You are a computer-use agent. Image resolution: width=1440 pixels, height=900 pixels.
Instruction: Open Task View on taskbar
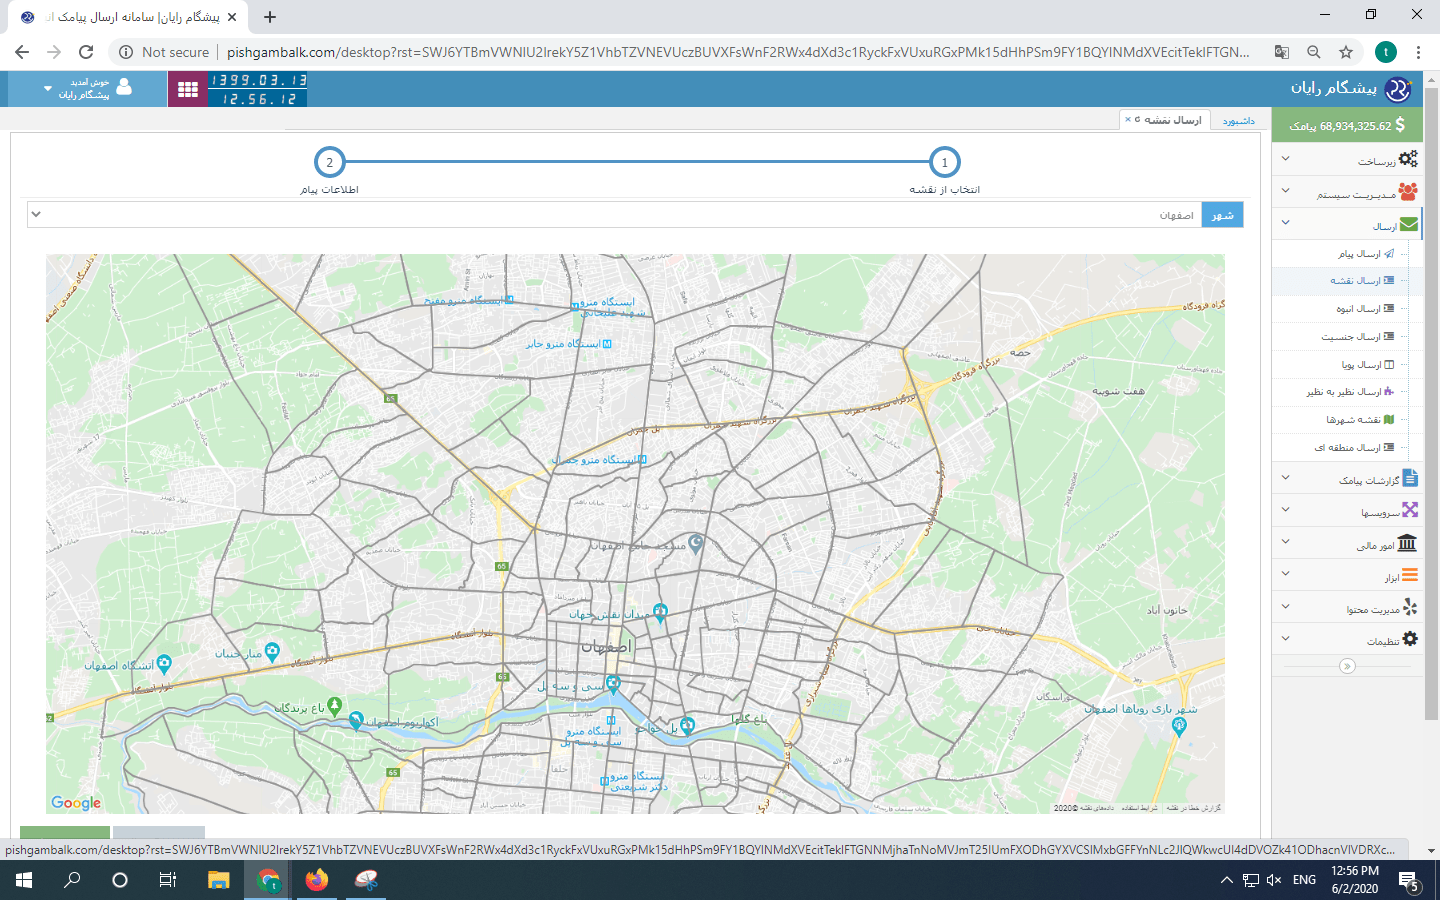pyautogui.click(x=168, y=880)
